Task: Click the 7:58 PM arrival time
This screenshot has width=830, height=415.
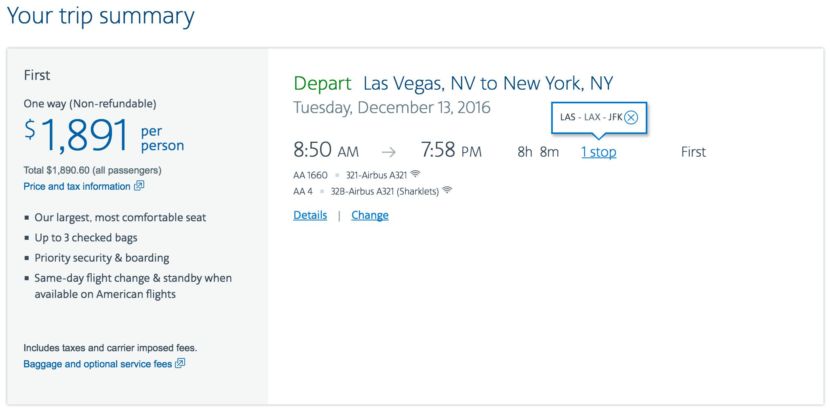Action: point(451,152)
